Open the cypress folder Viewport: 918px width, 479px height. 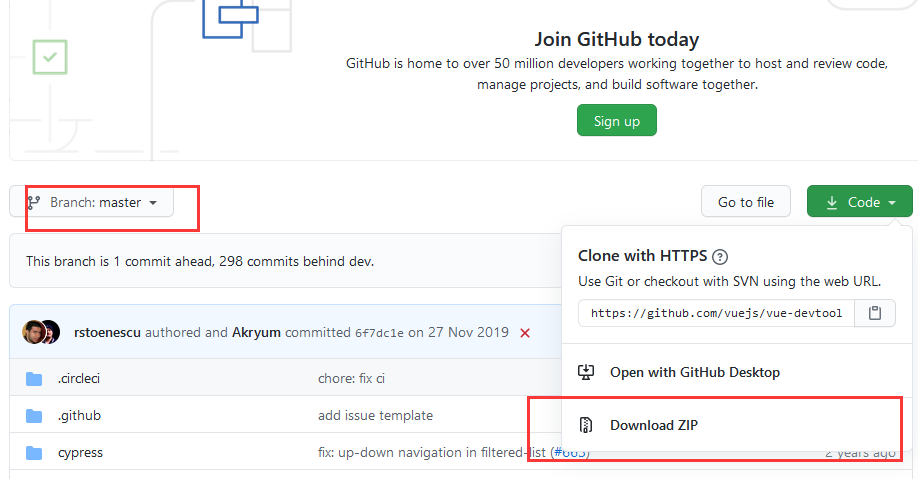click(80, 453)
